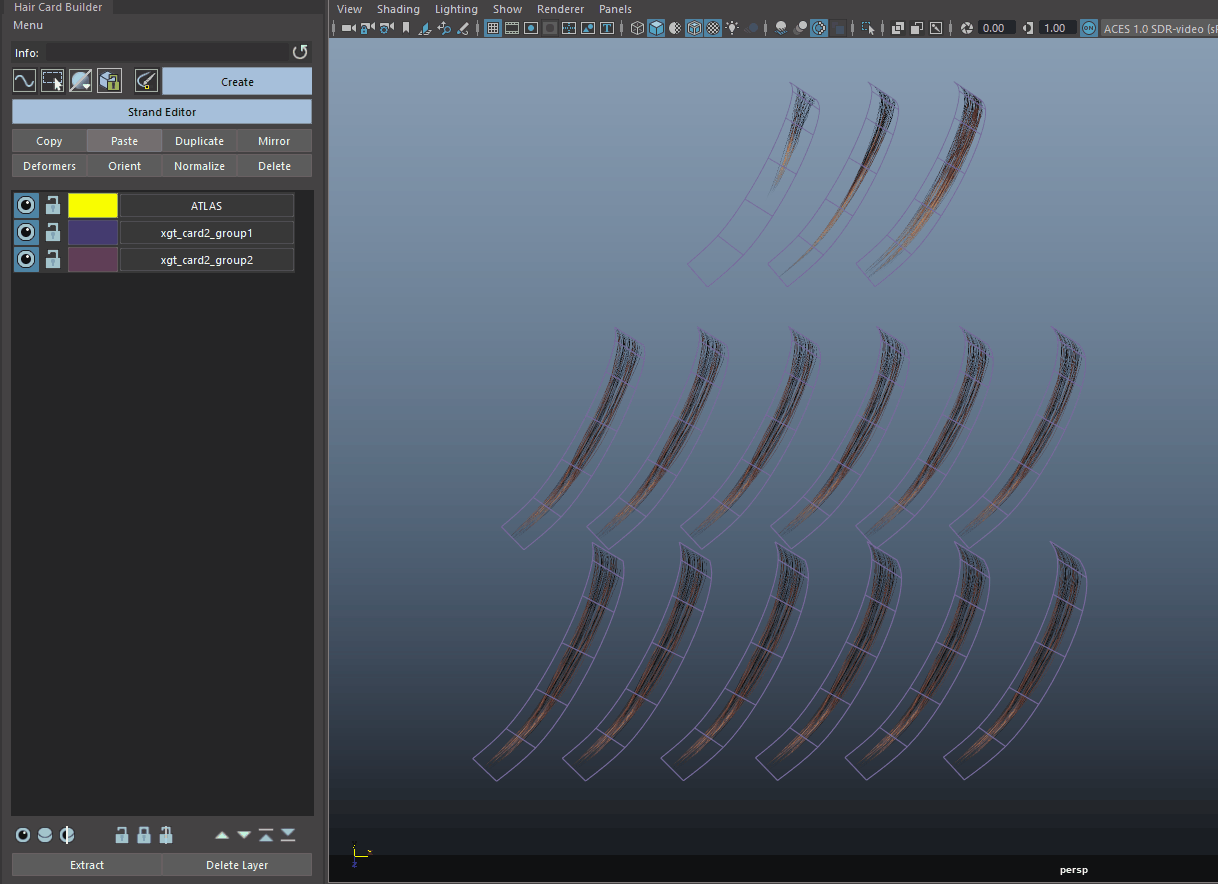Toggle grid display in viewport toolbar

coord(493,28)
